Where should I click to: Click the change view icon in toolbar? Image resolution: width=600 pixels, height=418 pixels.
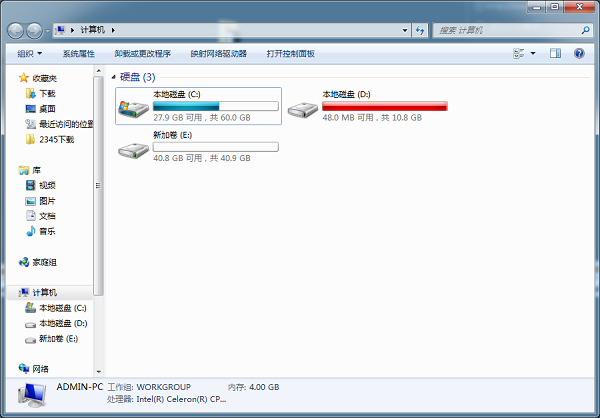coord(518,53)
